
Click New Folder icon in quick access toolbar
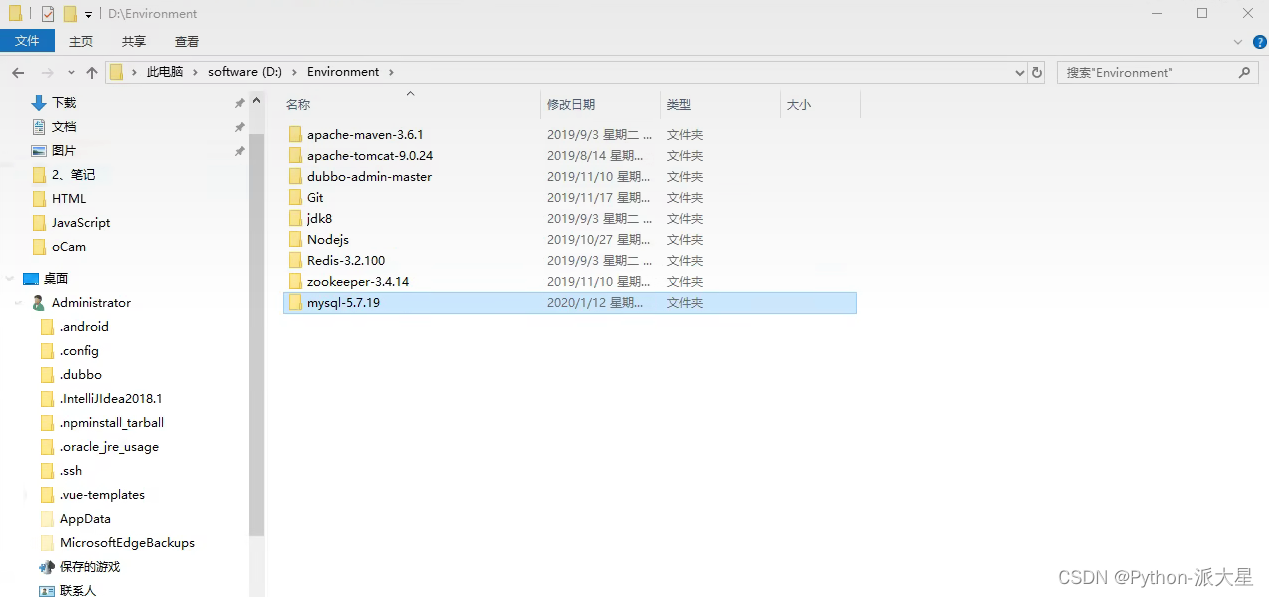(70, 14)
